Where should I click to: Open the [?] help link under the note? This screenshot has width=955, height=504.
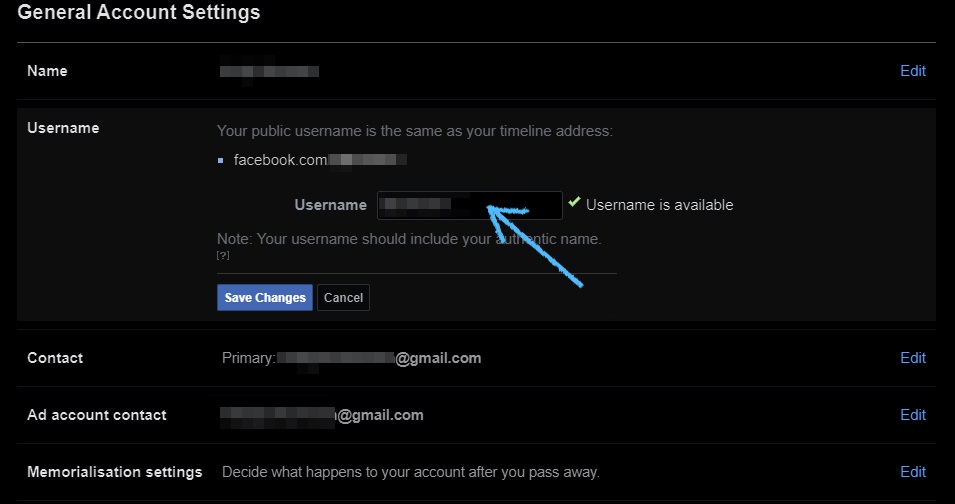(223, 256)
